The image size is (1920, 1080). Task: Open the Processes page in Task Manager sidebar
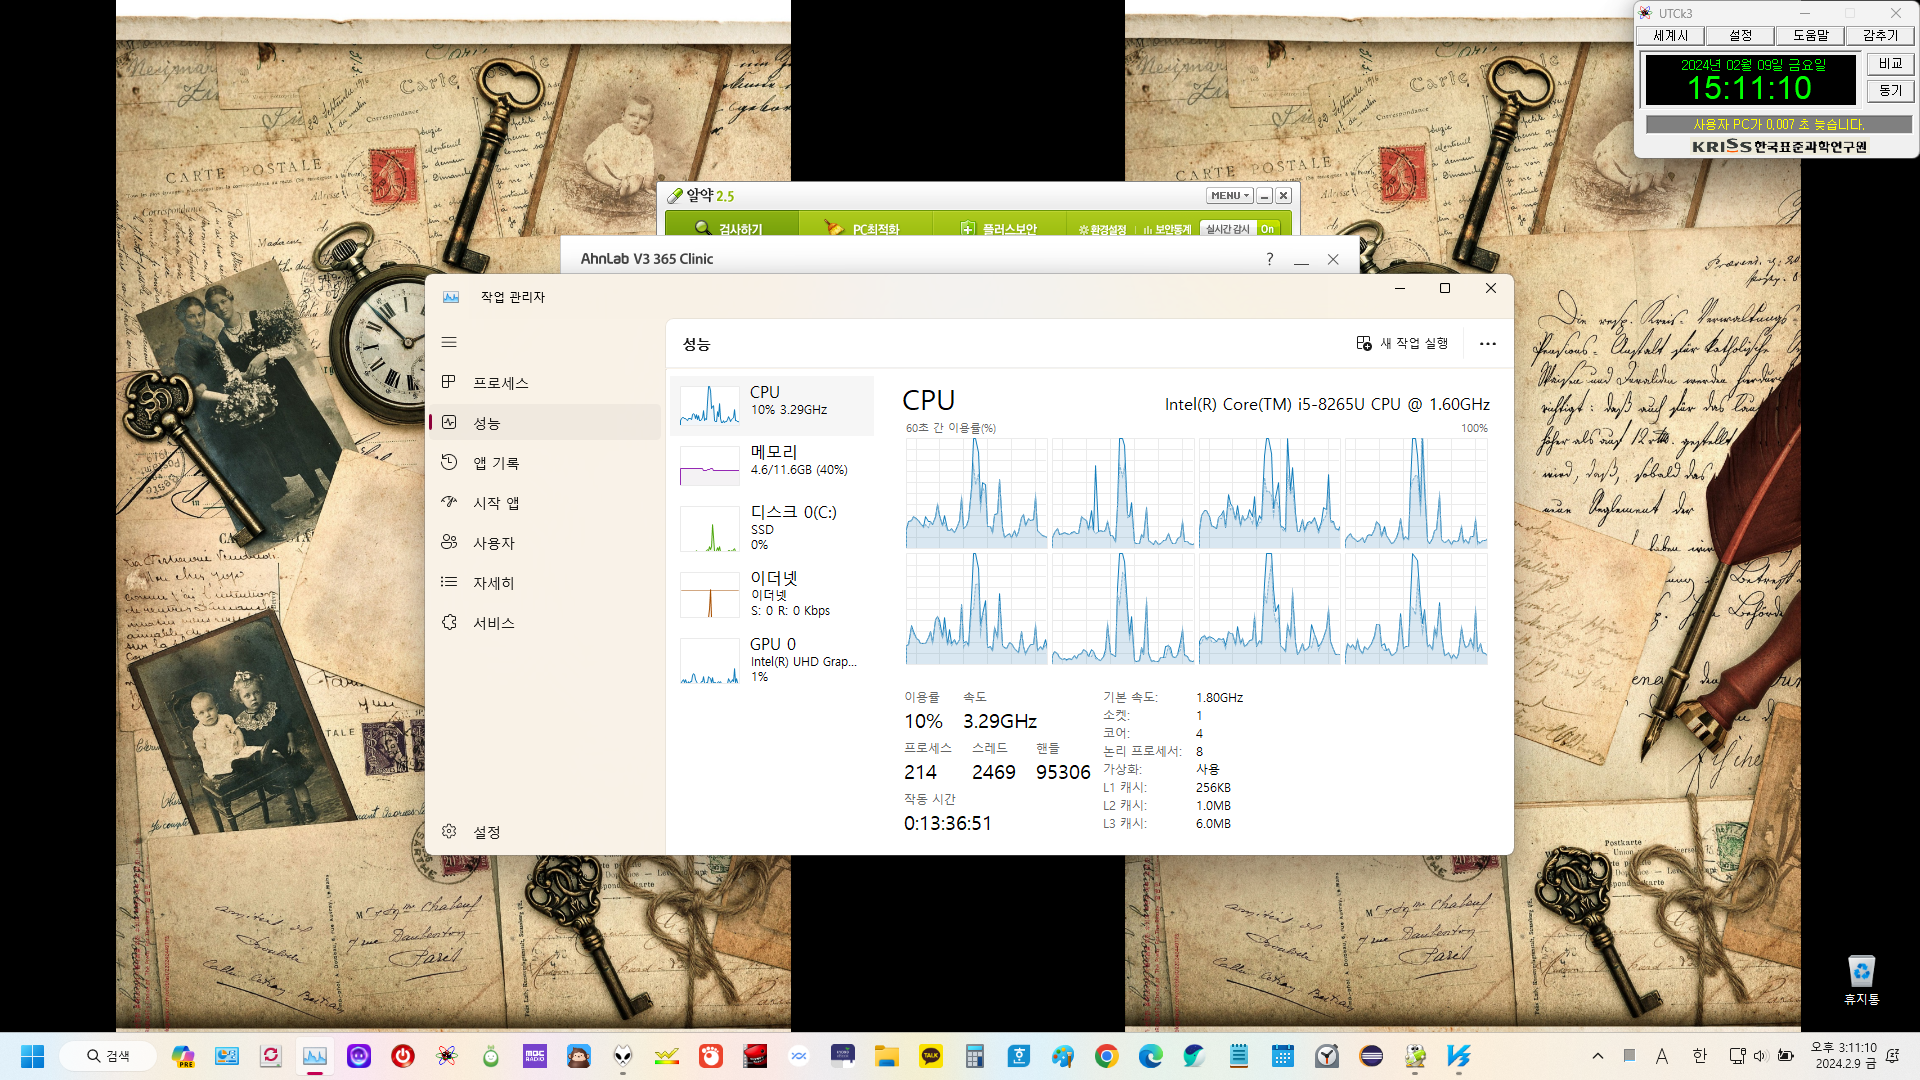[x=545, y=383]
